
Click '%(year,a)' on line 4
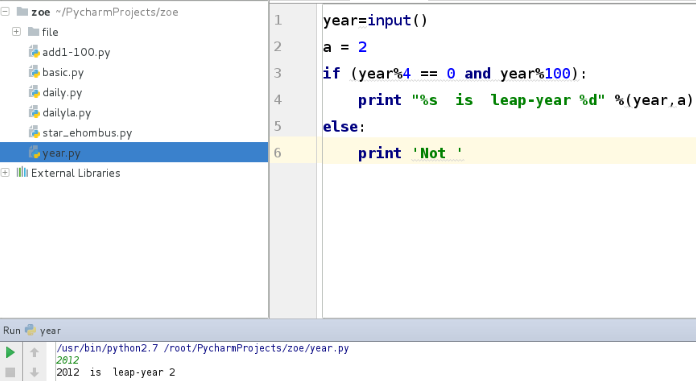(654, 100)
